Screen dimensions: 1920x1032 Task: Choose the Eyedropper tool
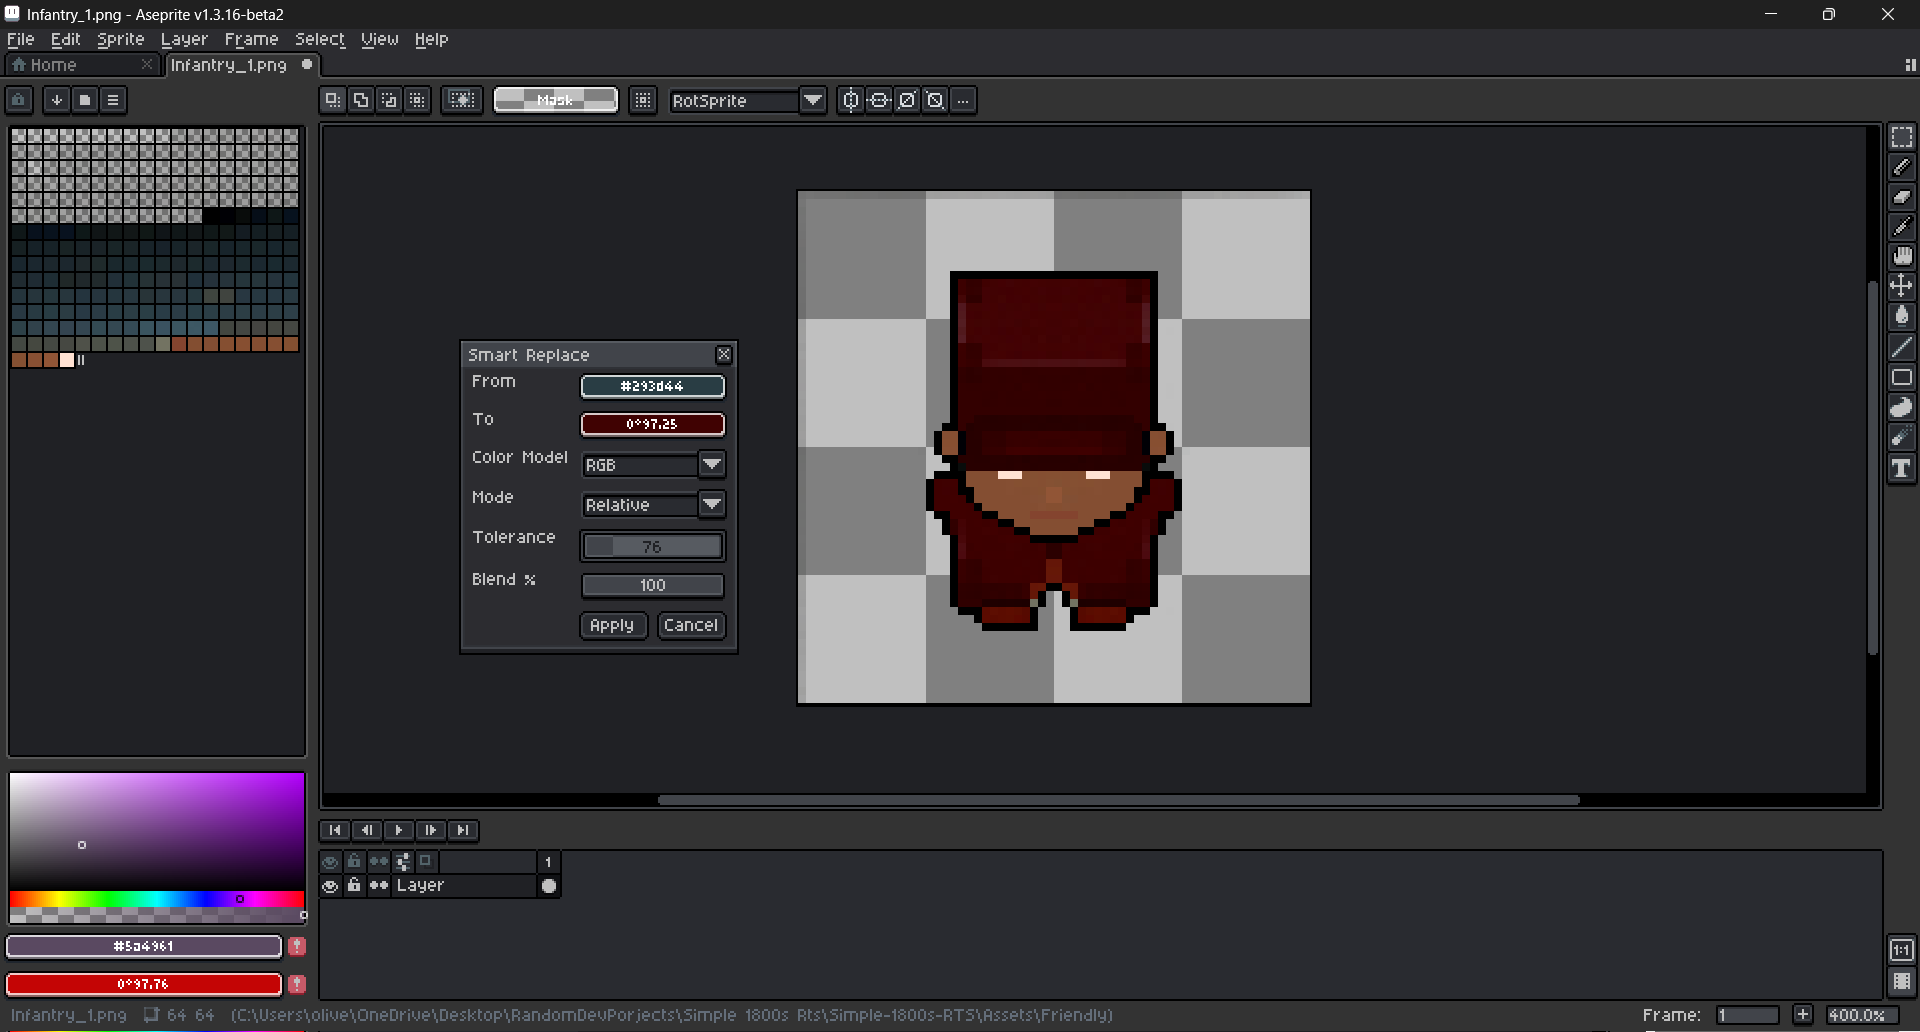tap(1901, 227)
